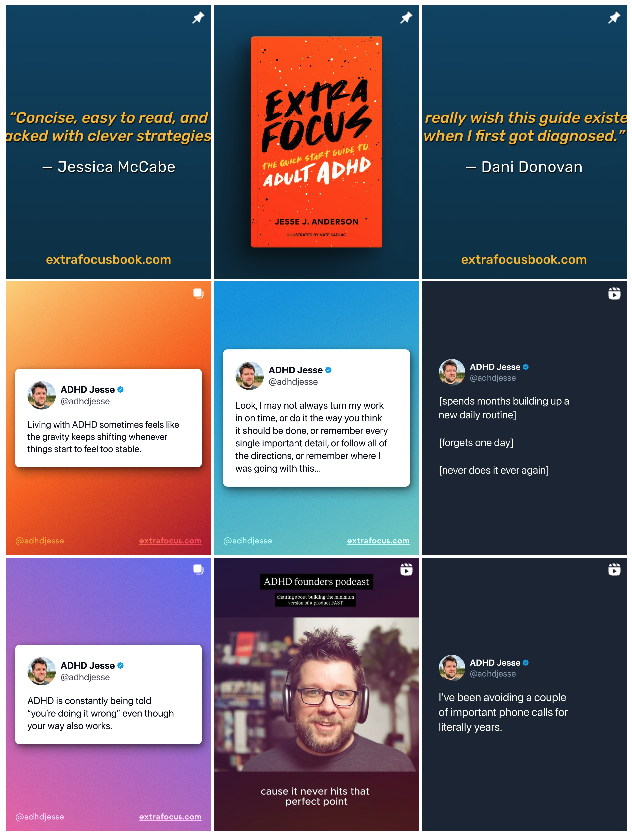Click the pin icon on Dani Donovan post

pos(614,18)
